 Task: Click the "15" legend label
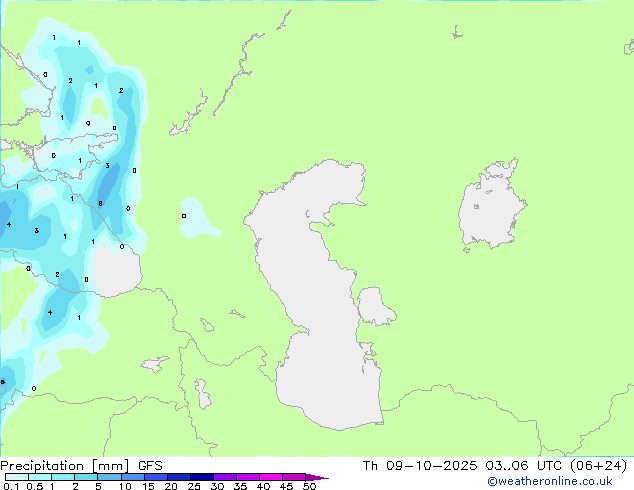click(148, 486)
